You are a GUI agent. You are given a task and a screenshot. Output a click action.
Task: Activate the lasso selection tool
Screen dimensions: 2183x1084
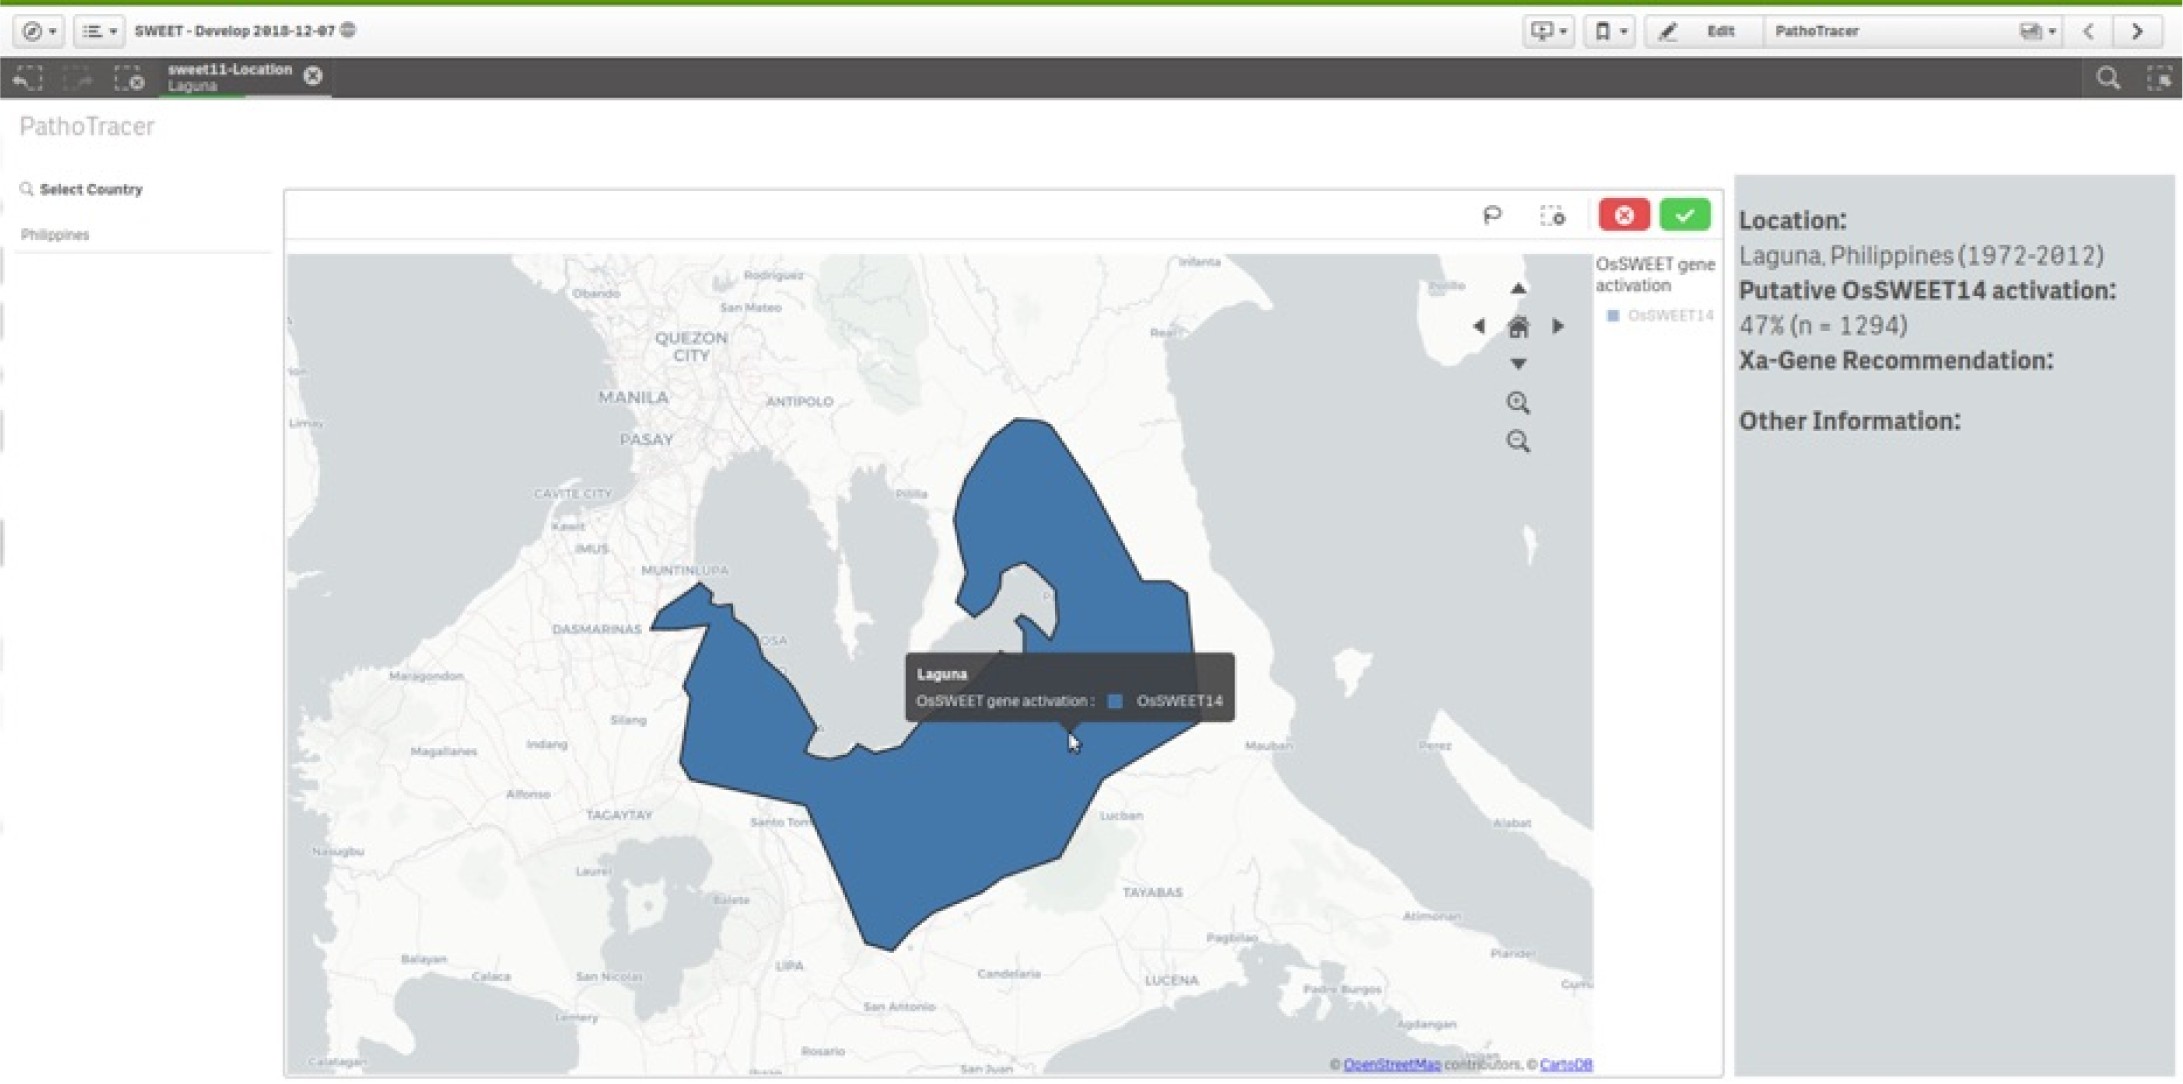1492,215
